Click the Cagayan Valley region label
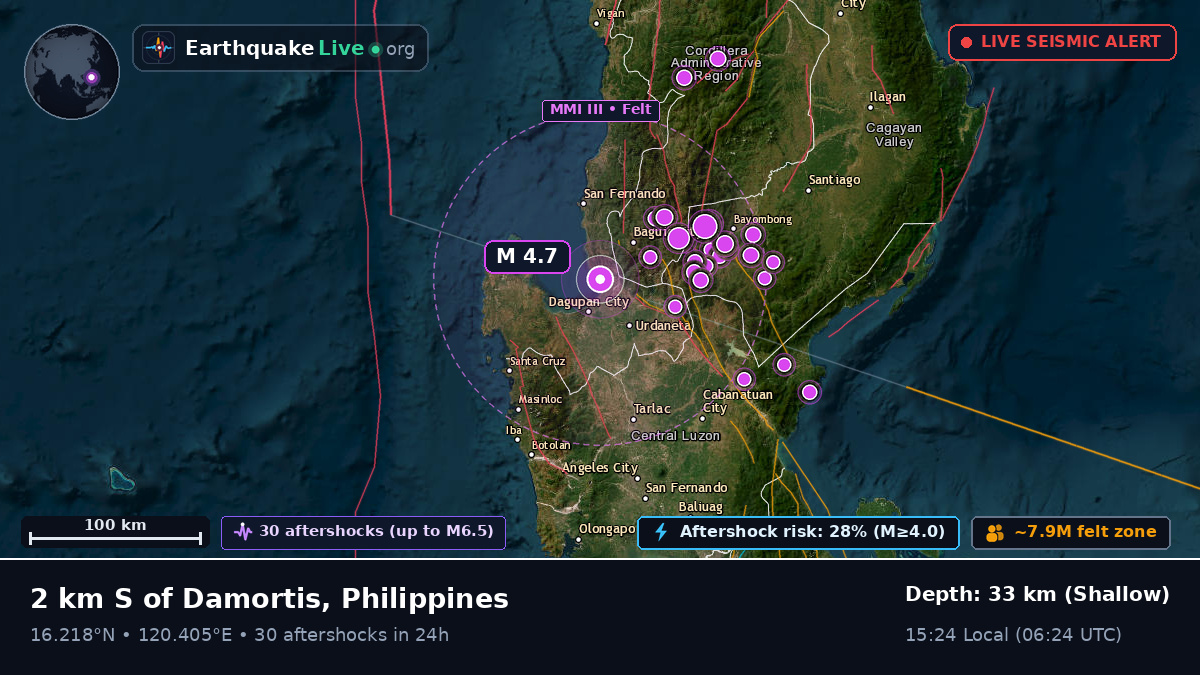1200x675 pixels. pos(894,135)
